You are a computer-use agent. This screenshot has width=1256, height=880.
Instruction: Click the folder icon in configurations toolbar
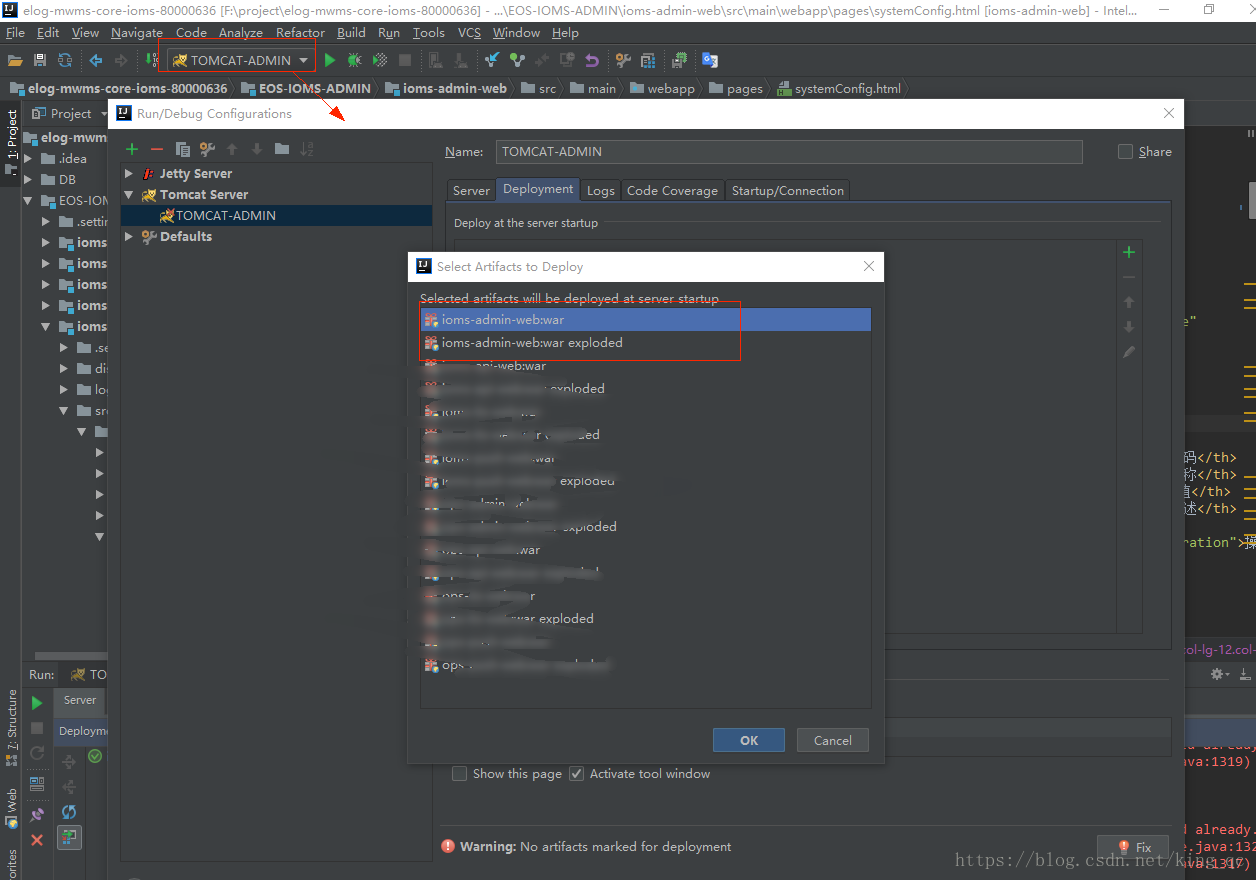tap(282, 149)
